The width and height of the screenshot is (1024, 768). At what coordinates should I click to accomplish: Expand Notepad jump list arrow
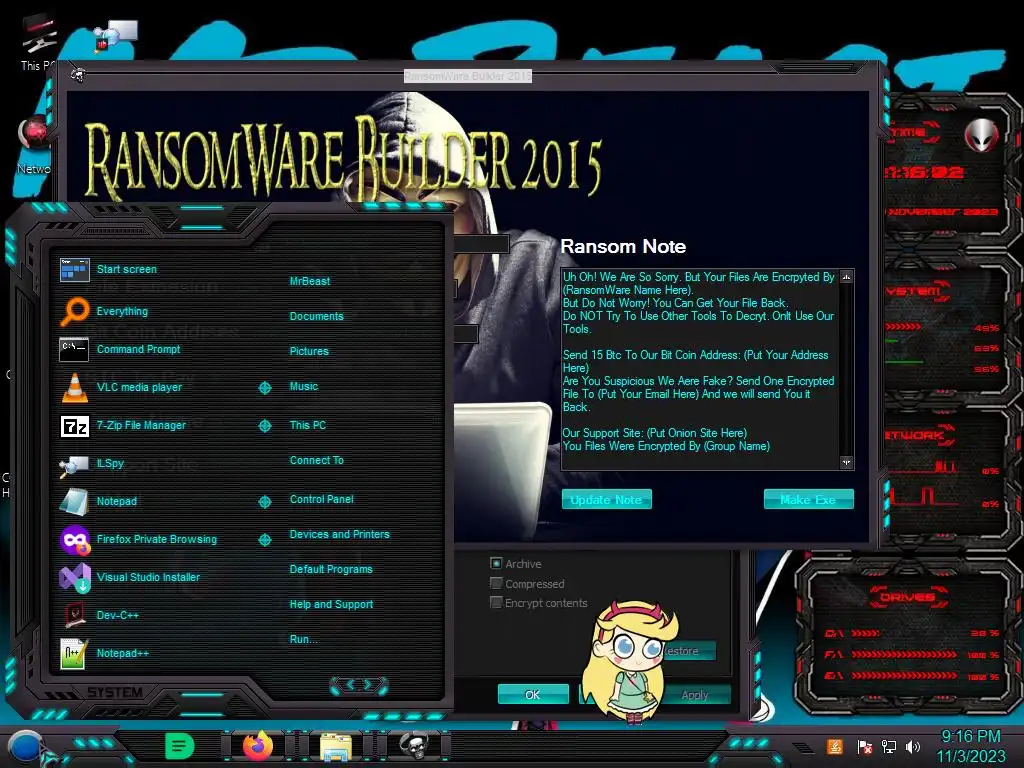click(x=264, y=502)
